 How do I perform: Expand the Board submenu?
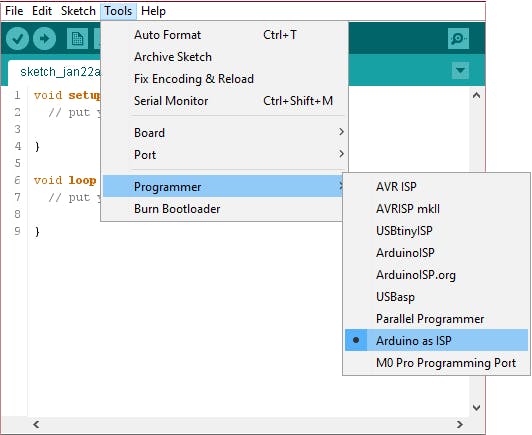pyautogui.click(x=225, y=133)
